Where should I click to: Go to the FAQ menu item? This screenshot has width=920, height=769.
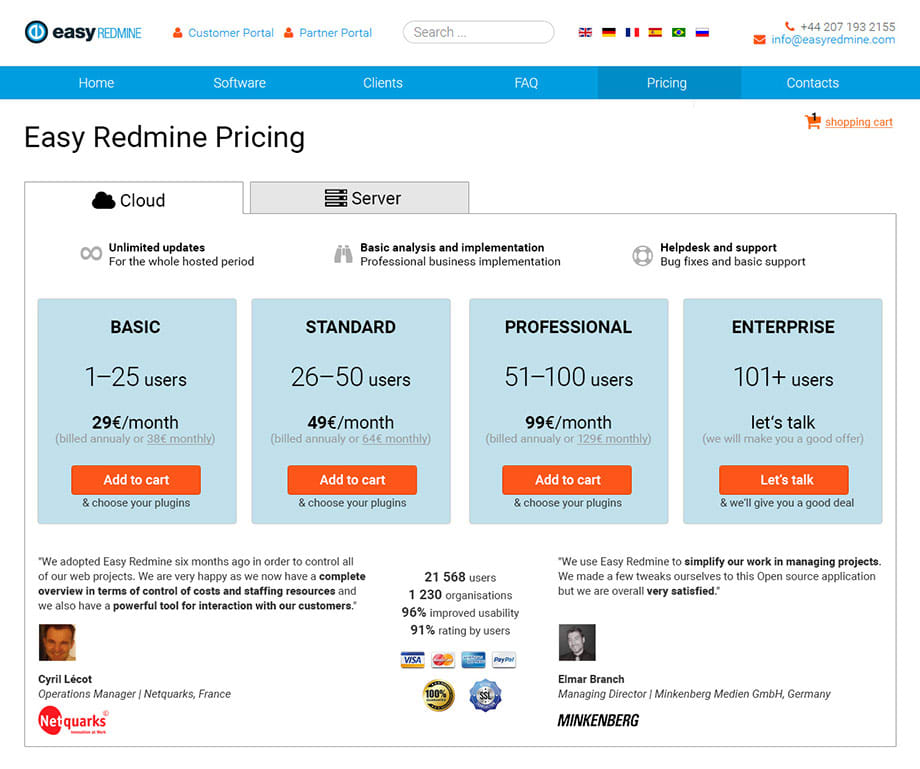526,83
